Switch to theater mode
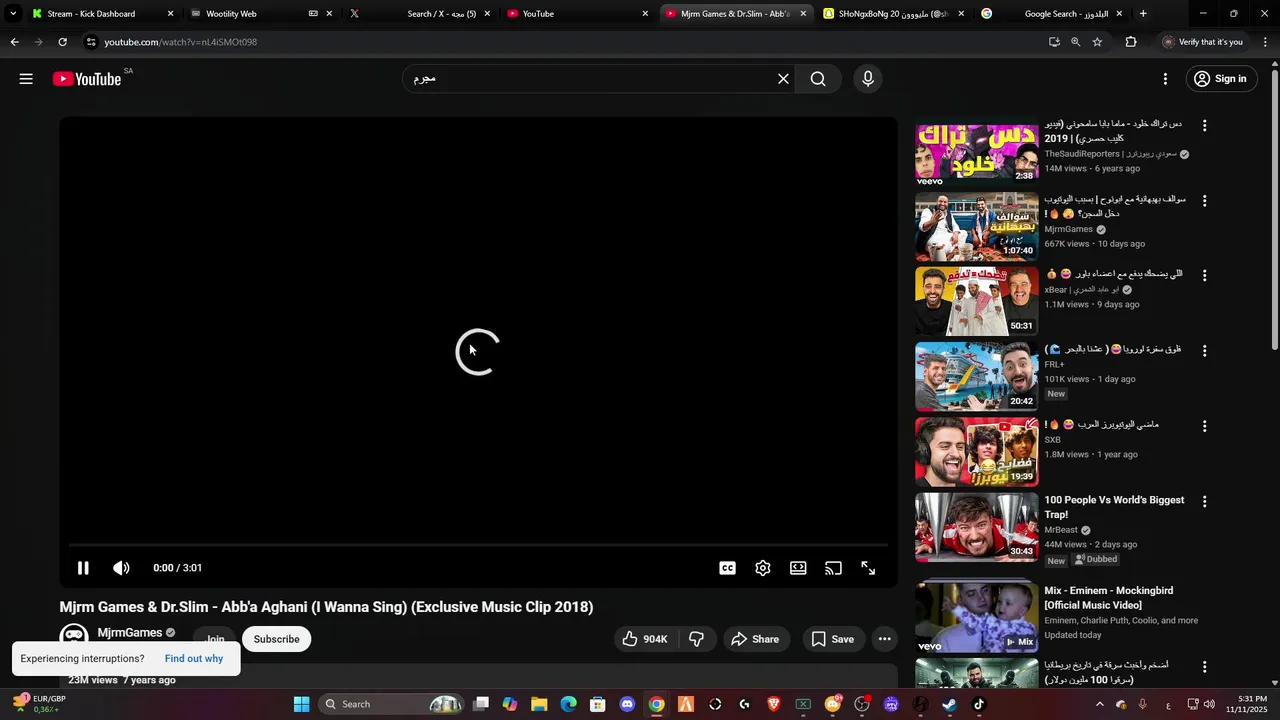Viewport: 1280px width, 720px height. tap(798, 568)
